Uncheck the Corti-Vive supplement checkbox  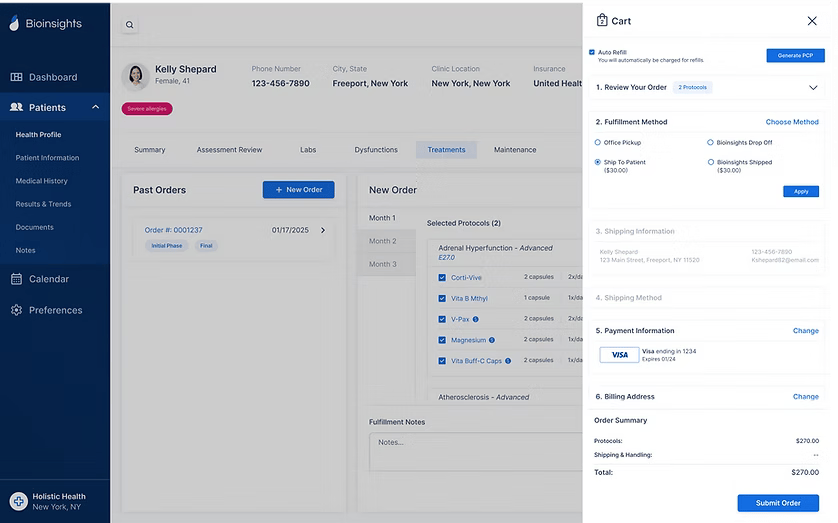[442, 278]
